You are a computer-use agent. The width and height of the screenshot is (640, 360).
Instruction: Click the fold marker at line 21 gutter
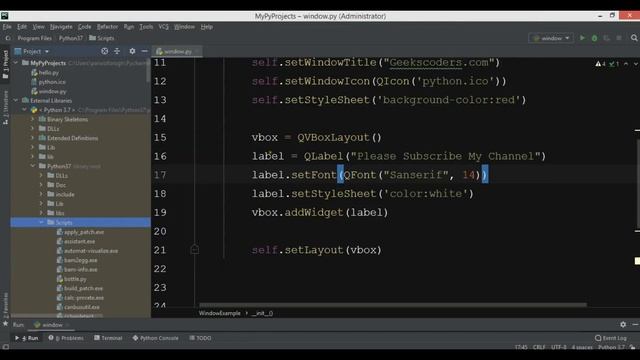coord(195,249)
